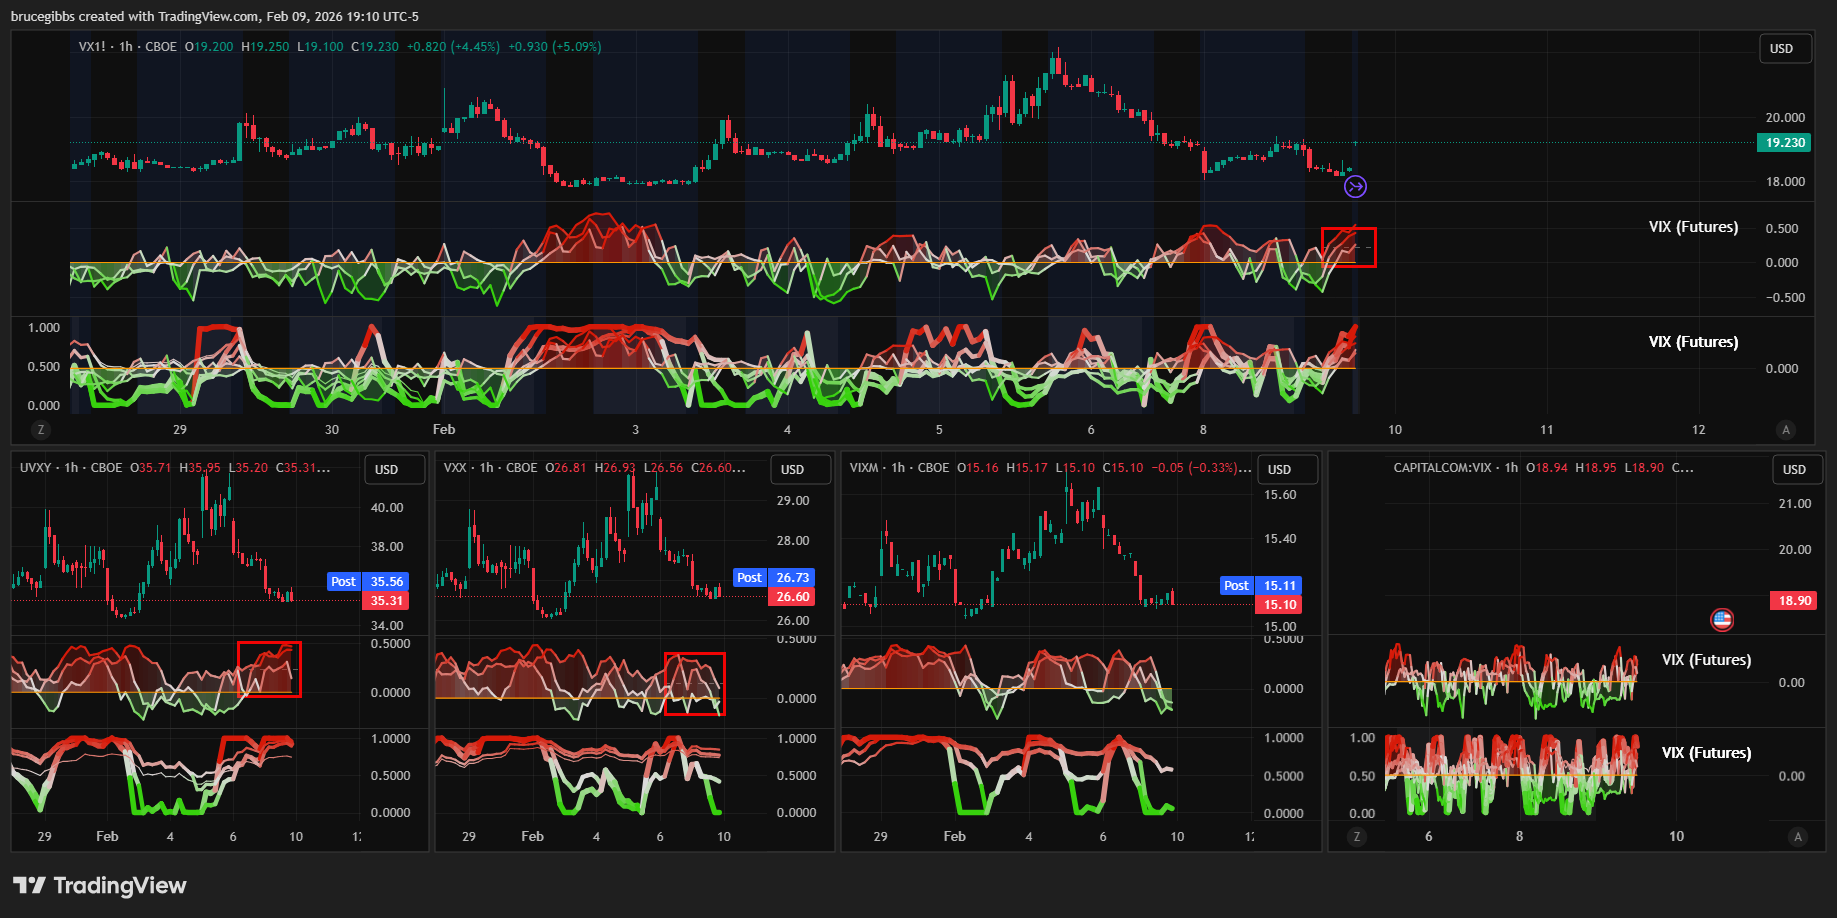Click the 19.230 current price label

pyautogui.click(x=1784, y=143)
